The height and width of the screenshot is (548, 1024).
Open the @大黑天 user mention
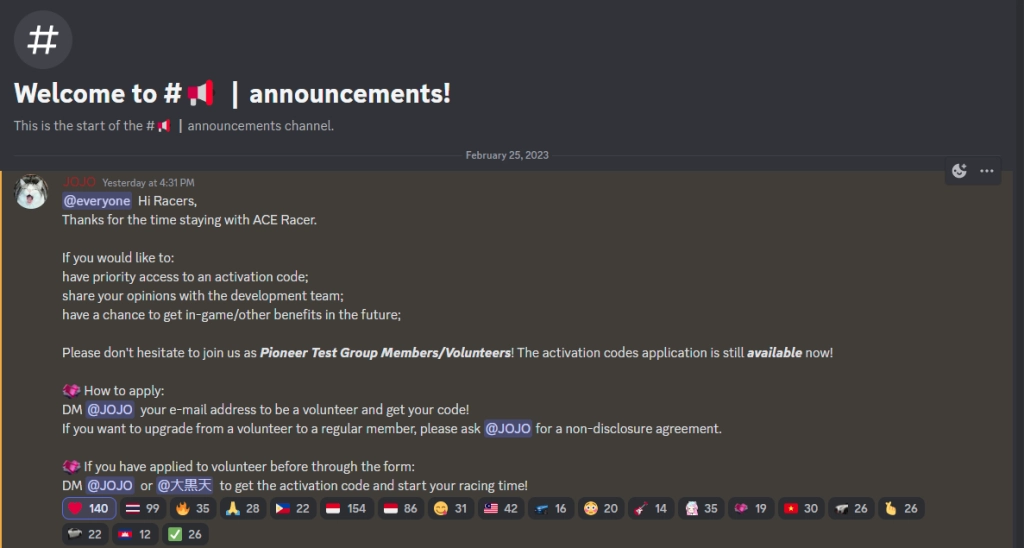click(185, 486)
